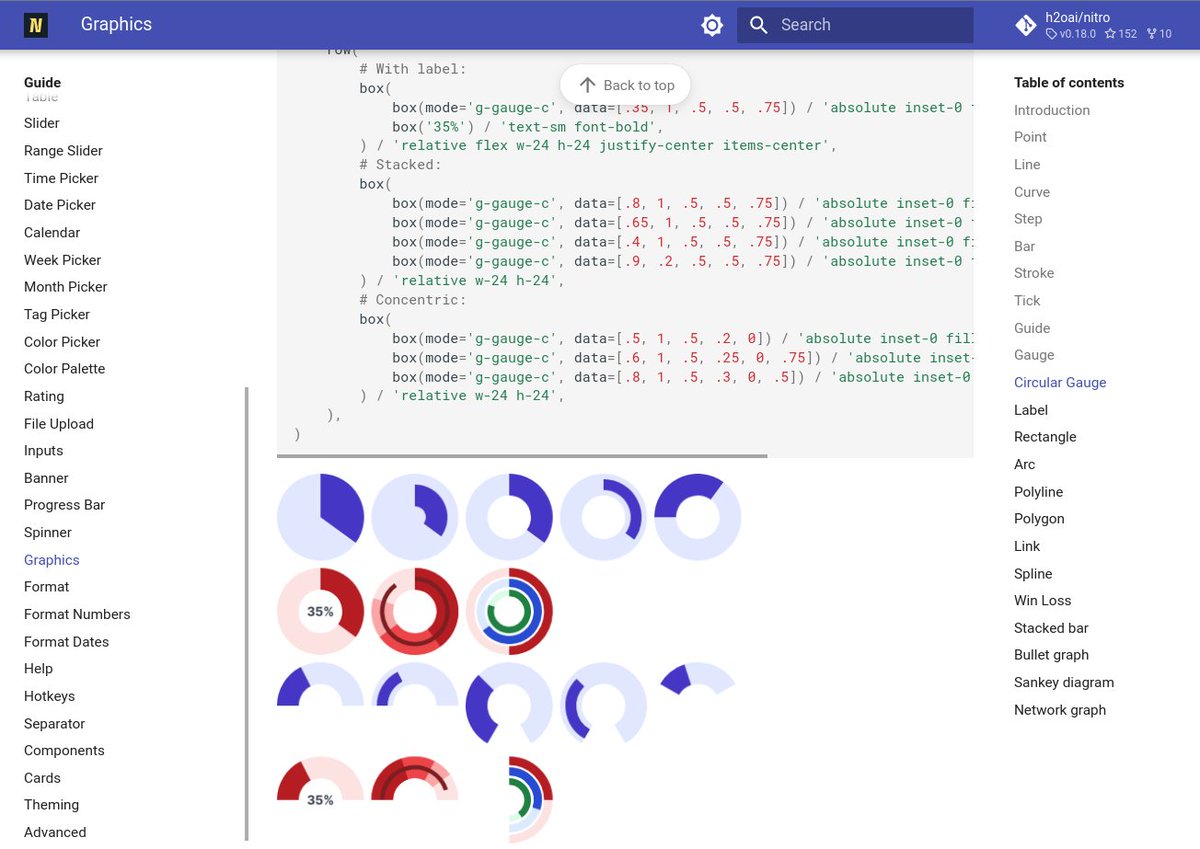Jump to Sankey diagram section

(x=1064, y=683)
